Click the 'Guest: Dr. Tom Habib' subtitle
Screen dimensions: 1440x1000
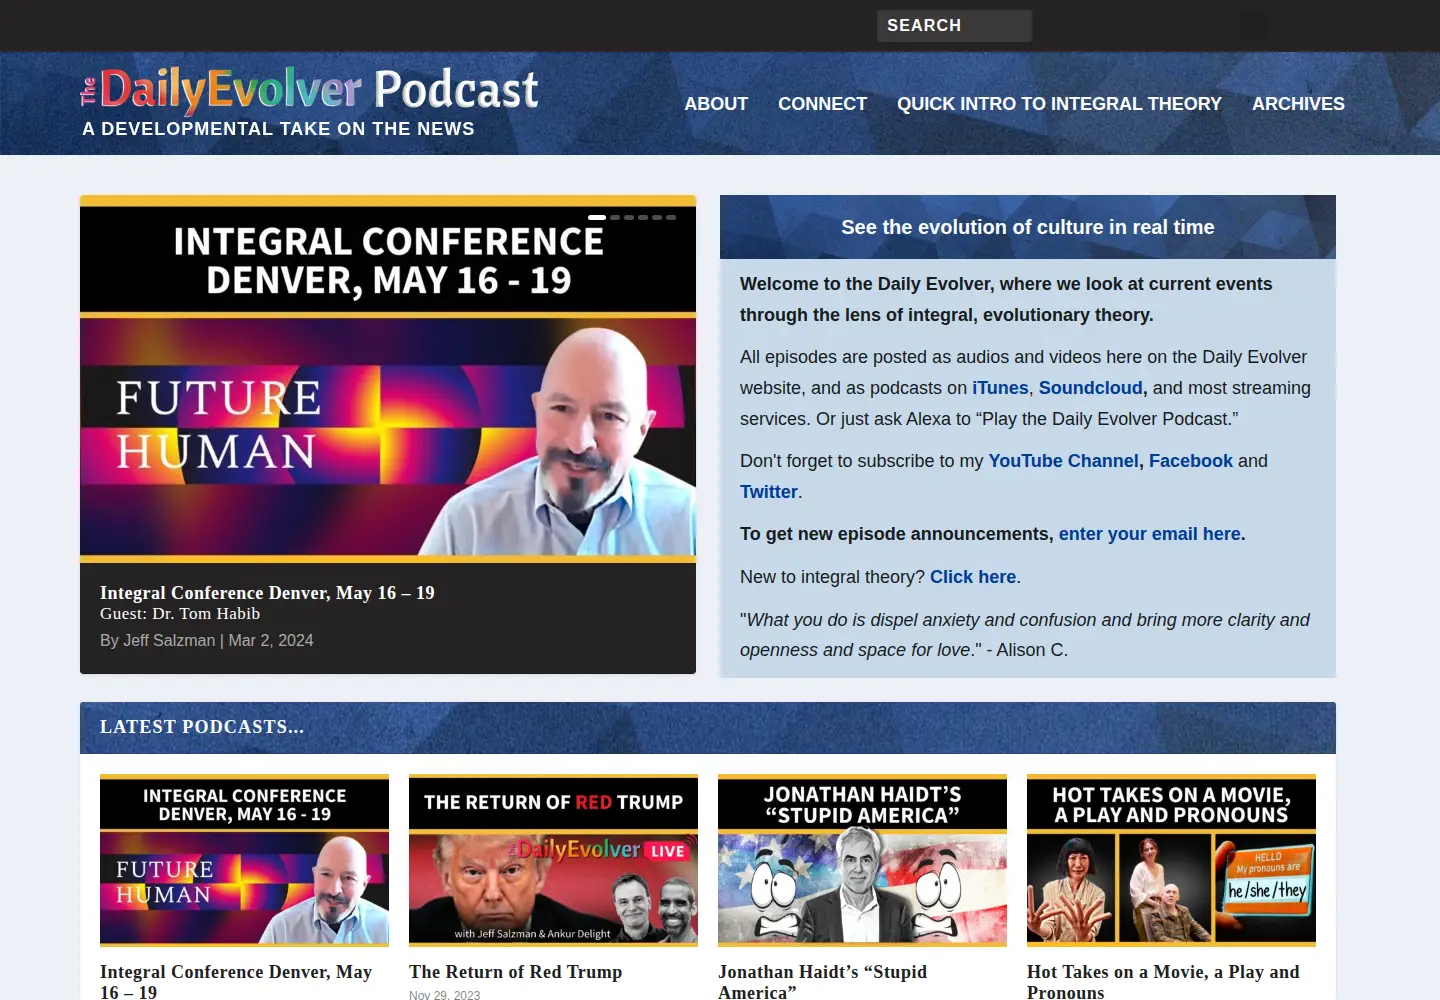[x=180, y=614]
